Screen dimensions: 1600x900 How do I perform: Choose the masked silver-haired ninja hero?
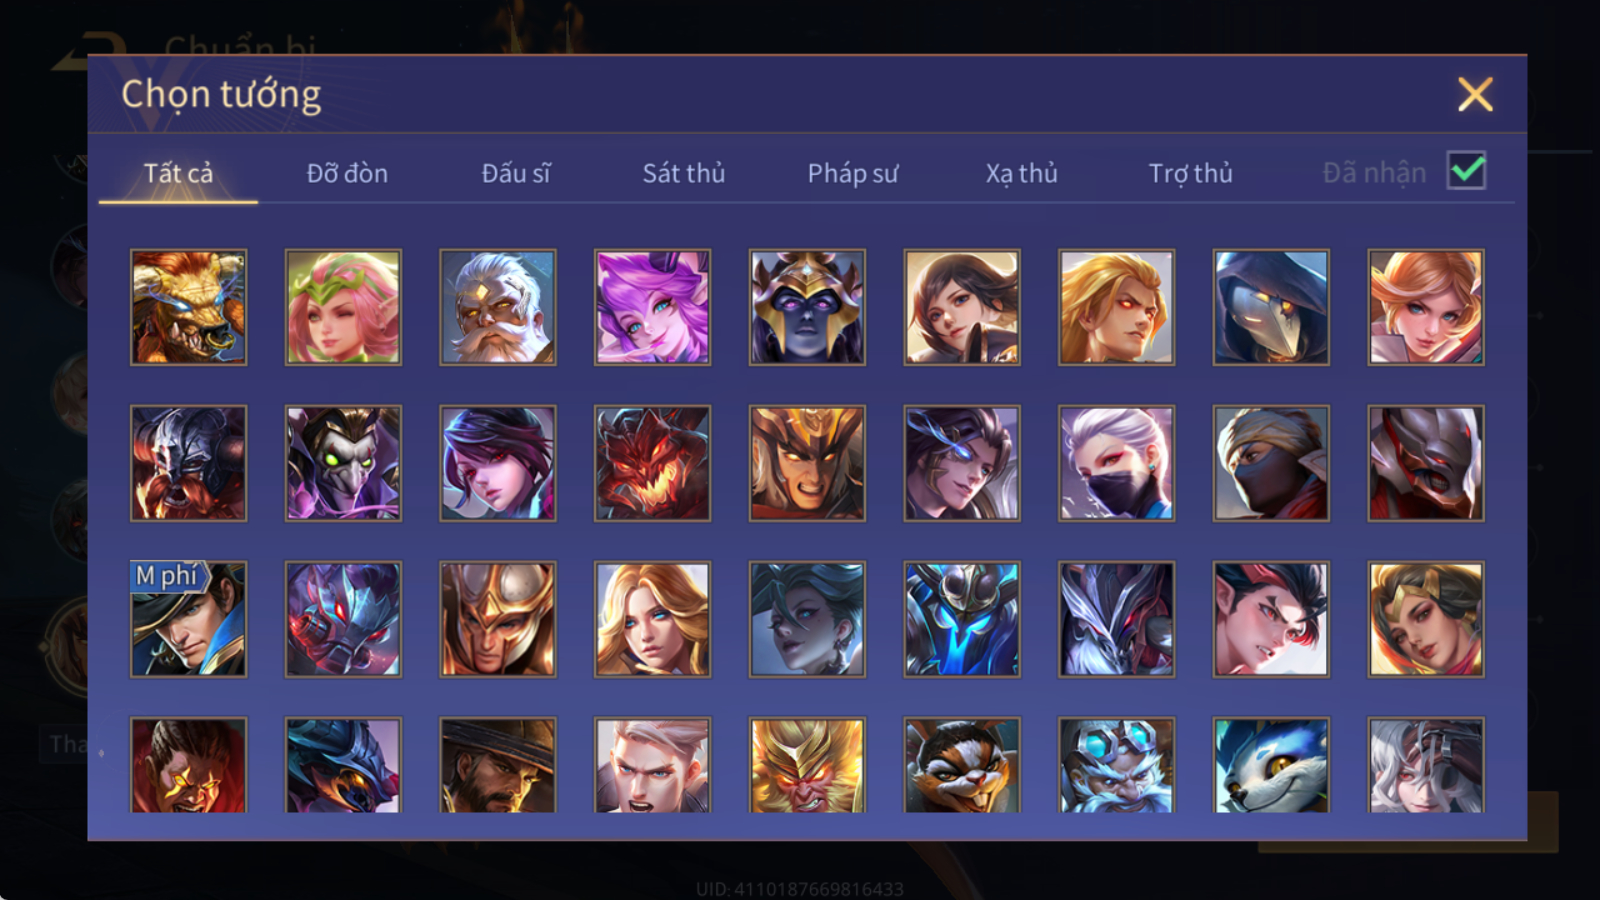coord(1116,463)
